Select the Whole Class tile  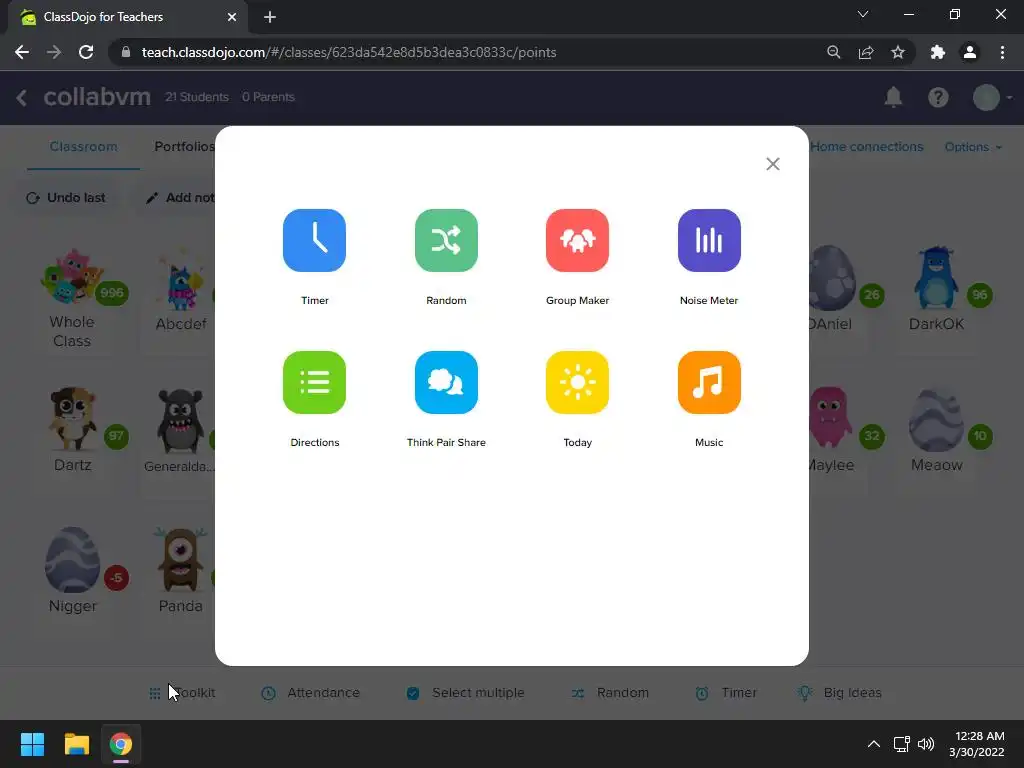point(72,298)
